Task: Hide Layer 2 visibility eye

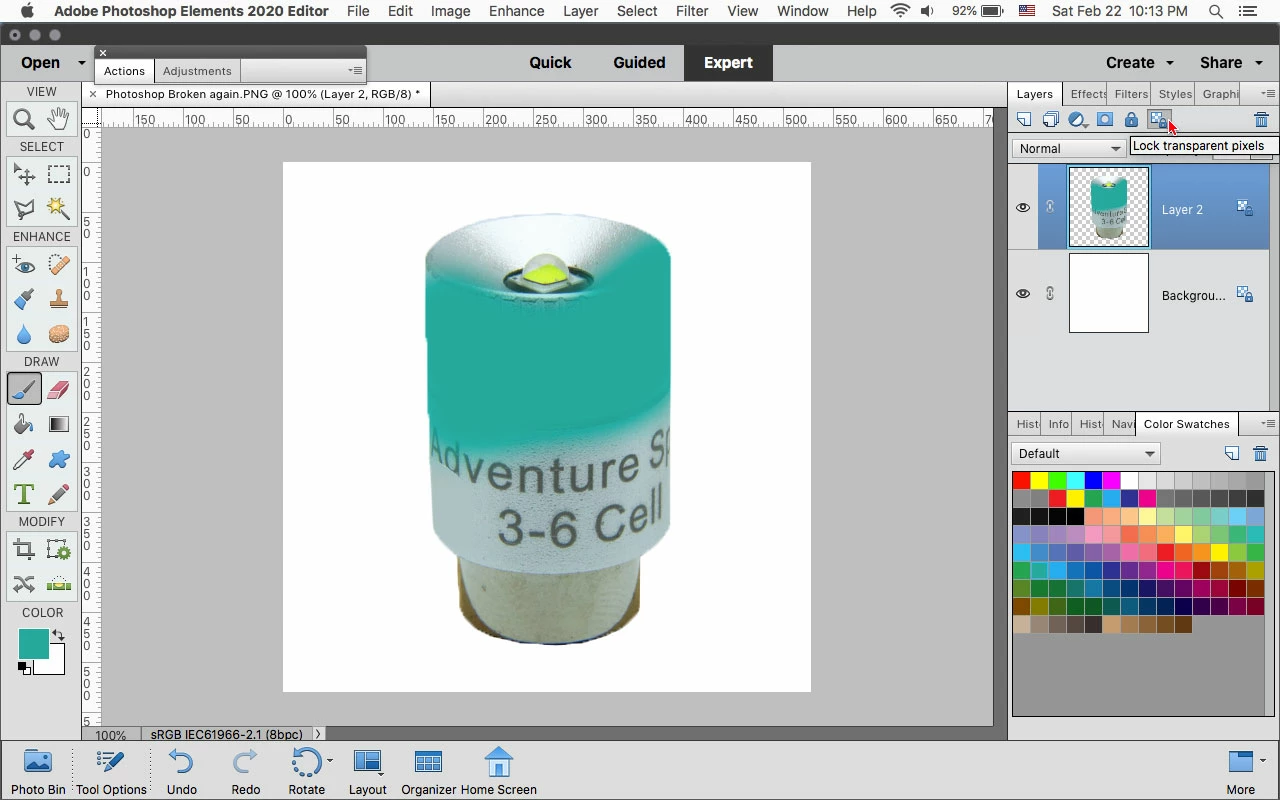Action: [1022, 208]
